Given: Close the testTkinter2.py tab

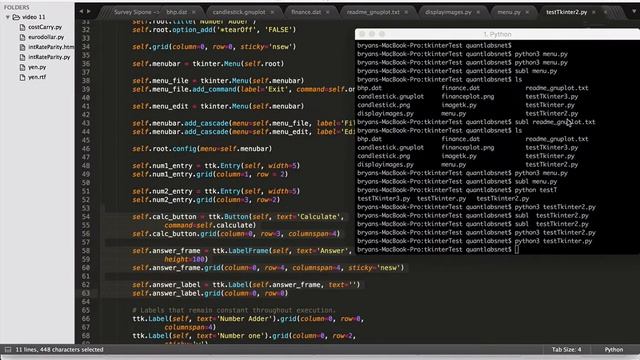Looking at the screenshot, I should [x=594, y=12].
